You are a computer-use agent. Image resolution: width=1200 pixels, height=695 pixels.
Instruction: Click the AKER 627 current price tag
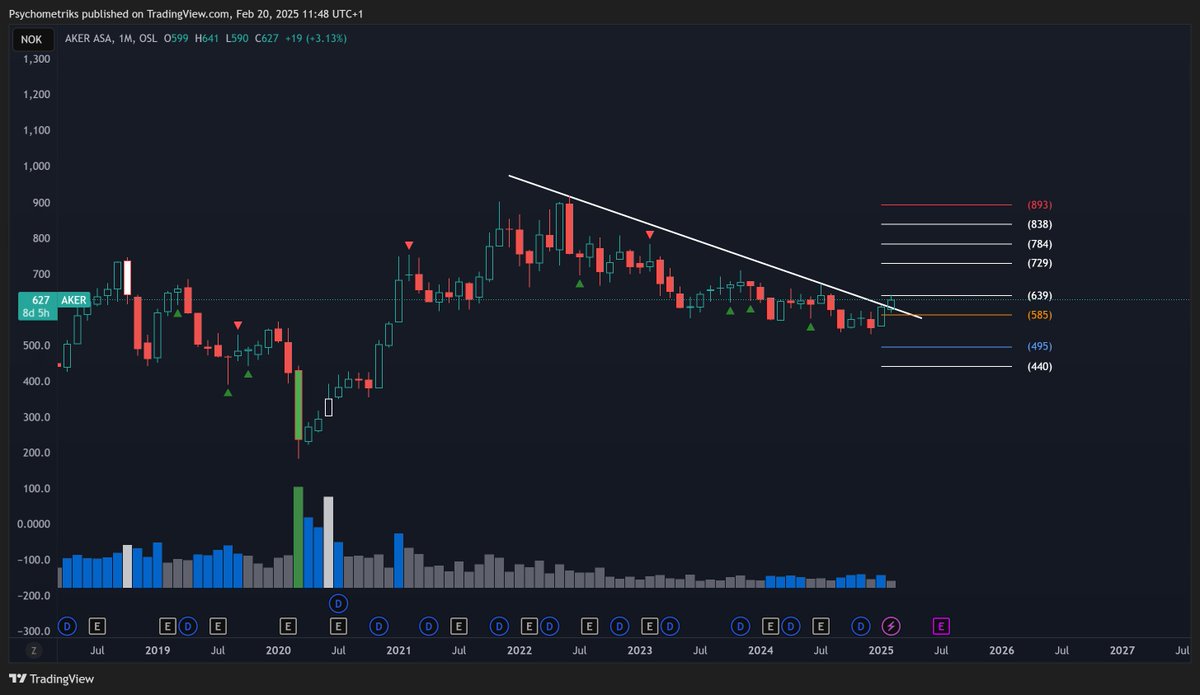click(x=54, y=299)
